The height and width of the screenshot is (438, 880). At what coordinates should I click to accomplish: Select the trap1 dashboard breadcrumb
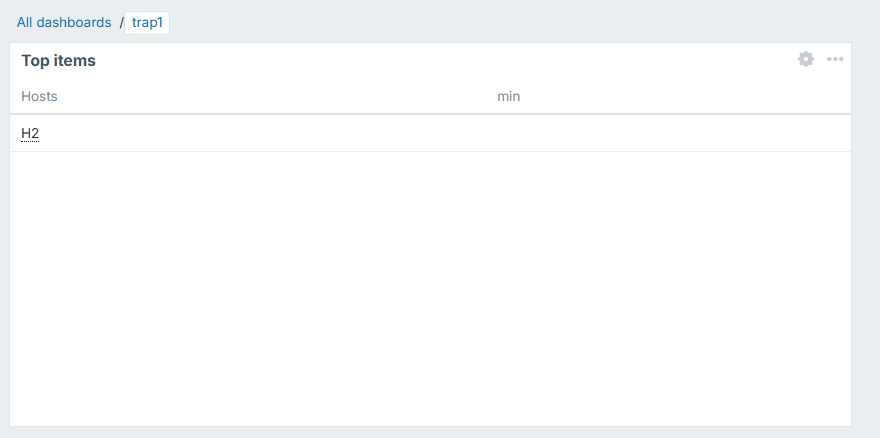[147, 22]
